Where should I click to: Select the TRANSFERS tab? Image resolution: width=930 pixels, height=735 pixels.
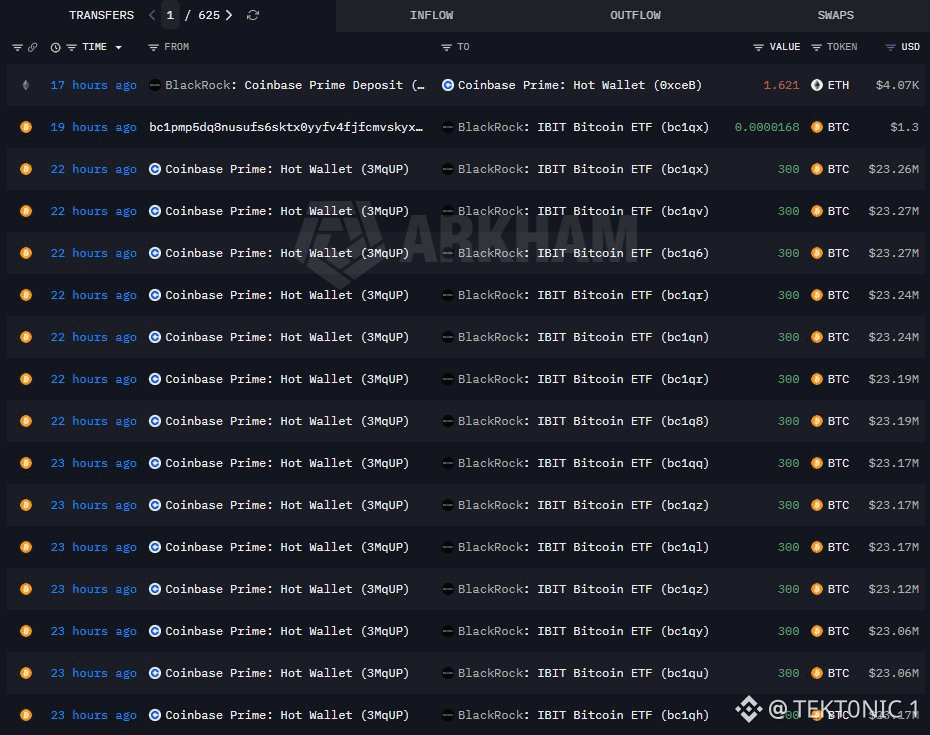point(101,15)
